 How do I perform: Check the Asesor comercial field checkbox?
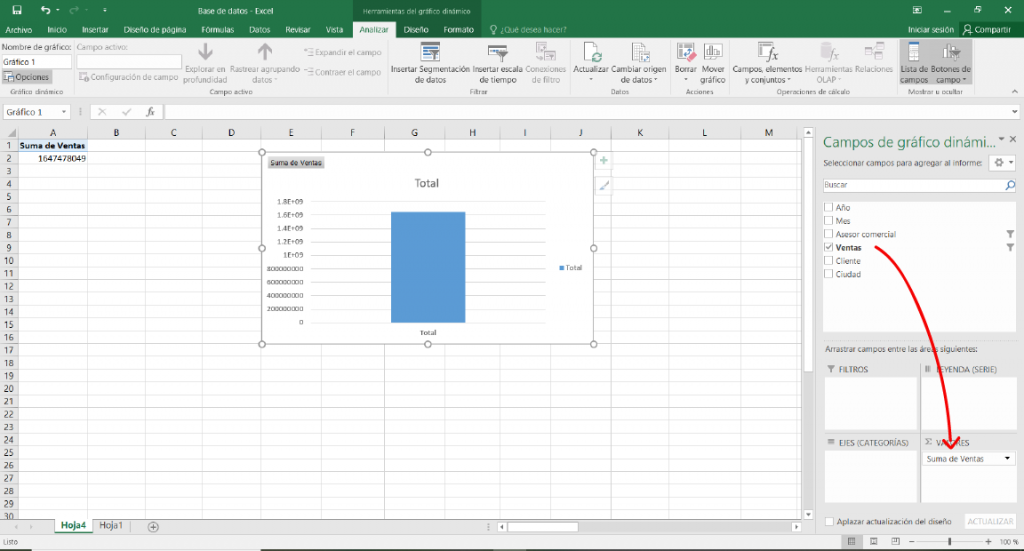pyautogui.click(x=829, y=234)
